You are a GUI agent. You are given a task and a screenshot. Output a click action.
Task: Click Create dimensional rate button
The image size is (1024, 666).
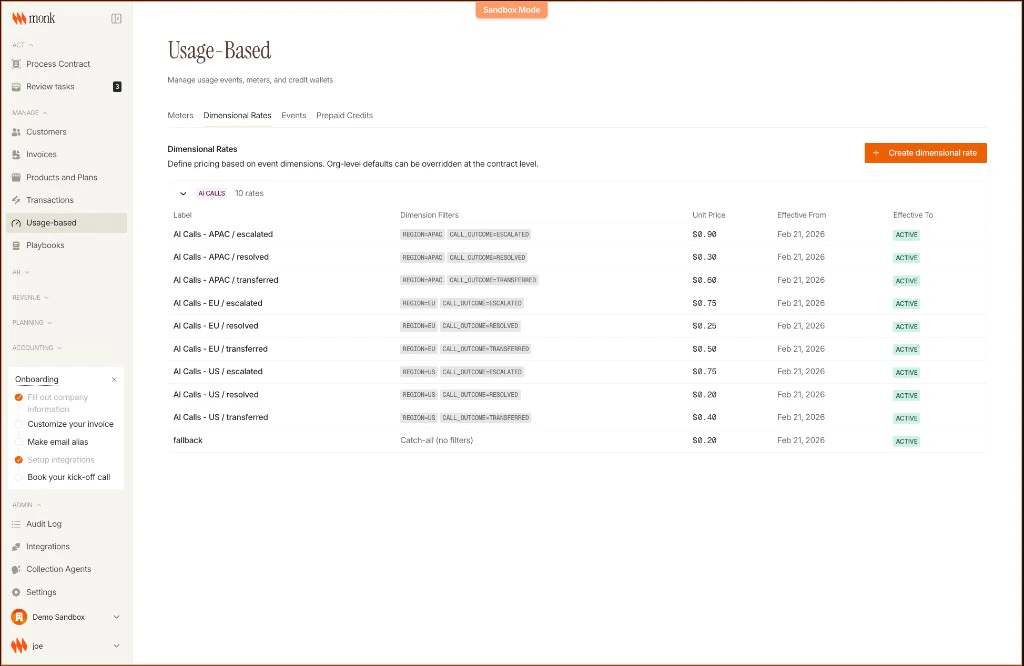tap(925, 153)
